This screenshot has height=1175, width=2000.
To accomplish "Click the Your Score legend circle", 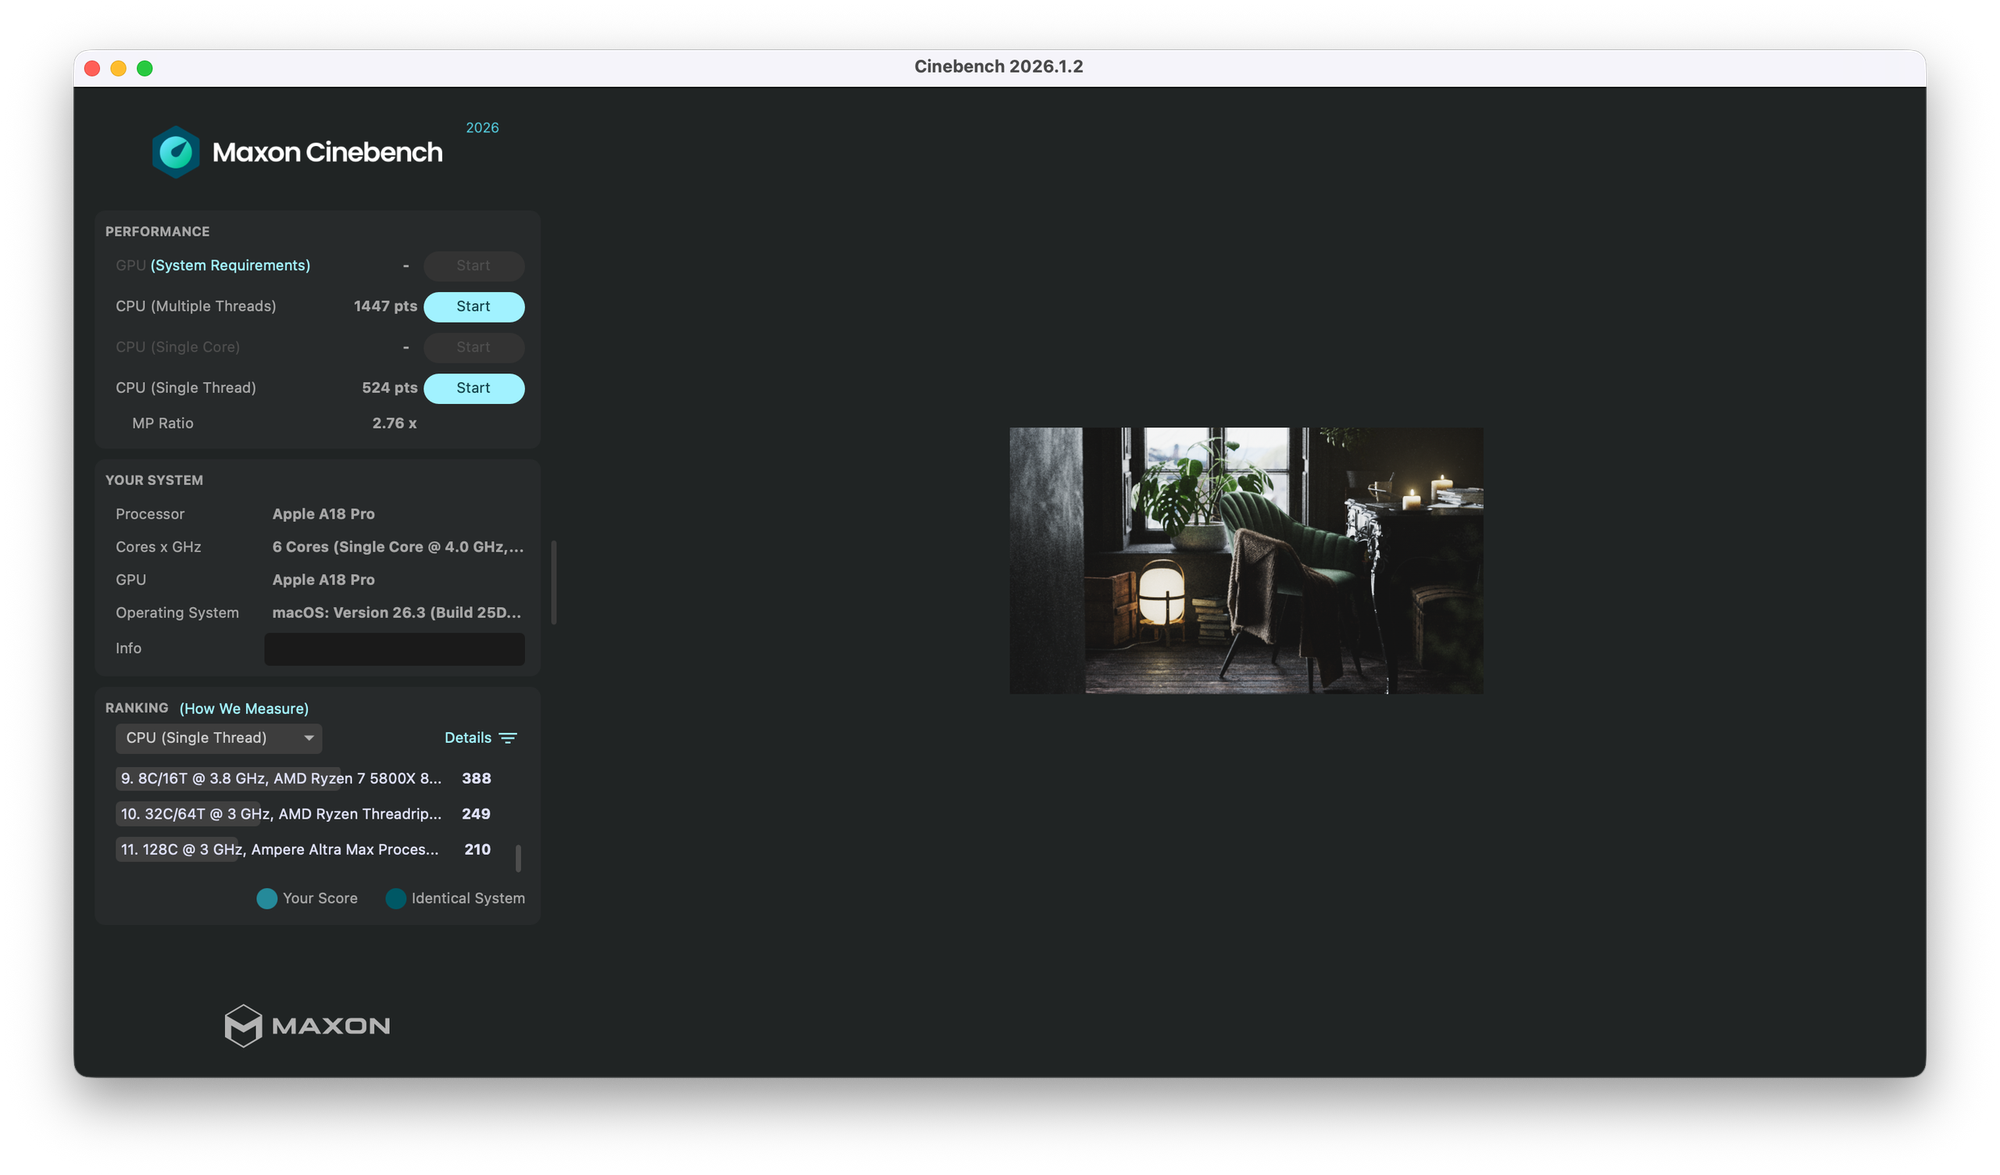I will coord(267,898).
